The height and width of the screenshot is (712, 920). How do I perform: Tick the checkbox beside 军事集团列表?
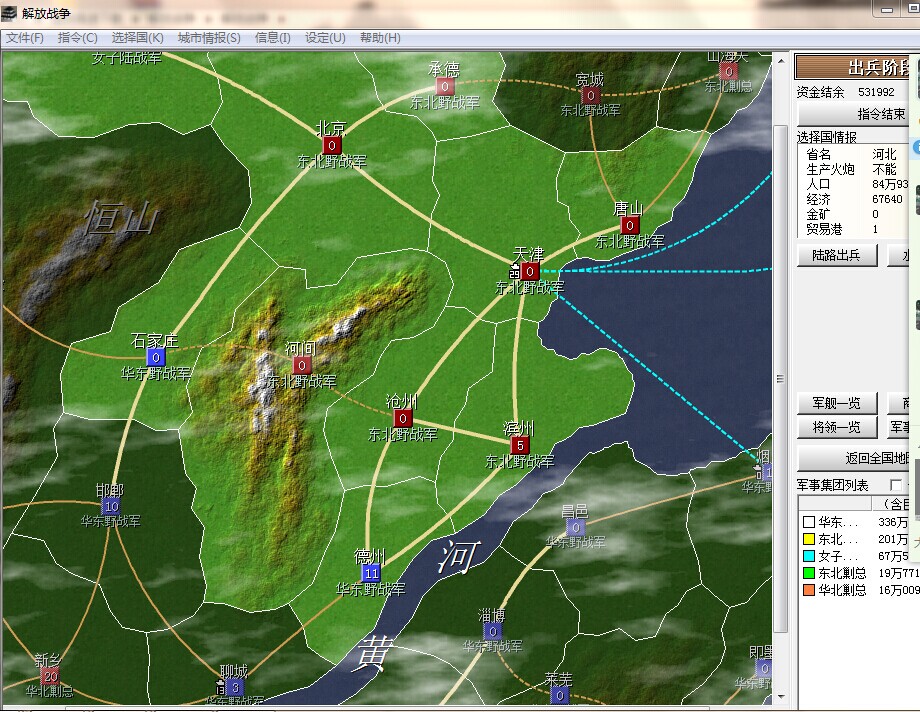pos(896,485)
